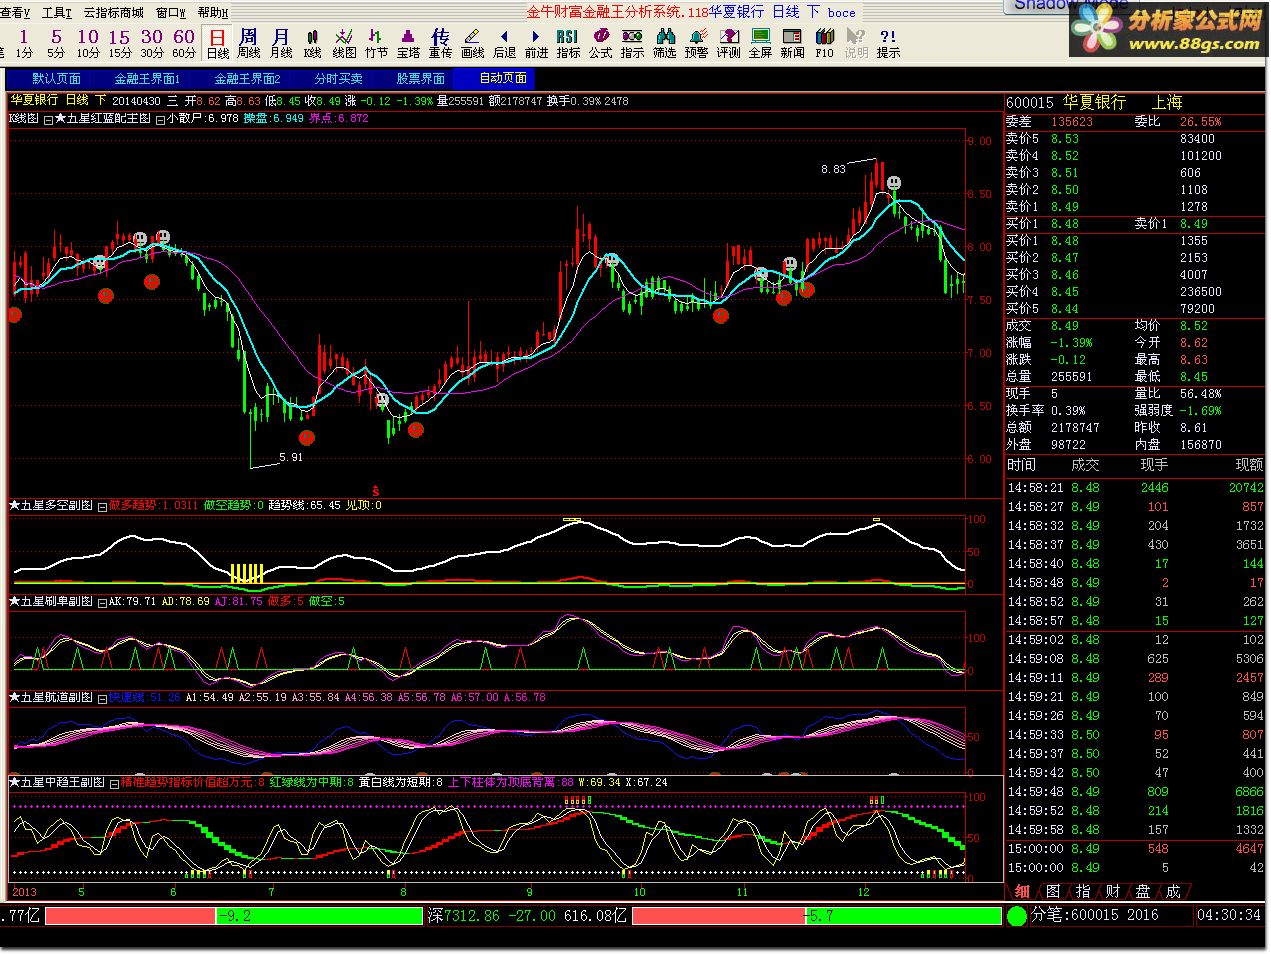Viewport: 1271px width, 954px height.
Task: Choose the K线 candlestick chart type
Action: click(313, 43)
